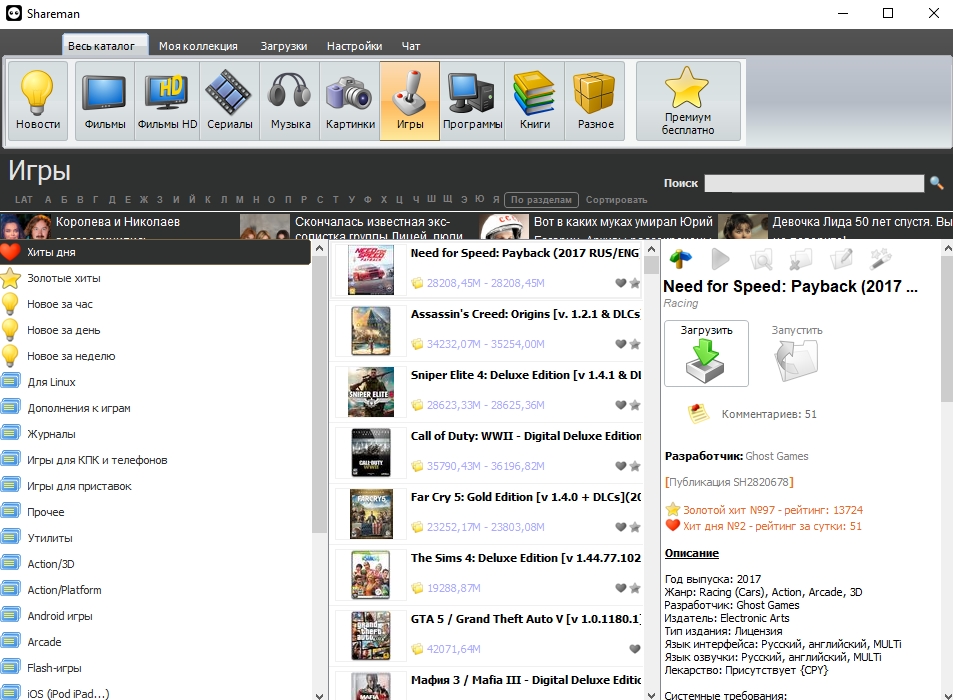Open the Комментариев: 51 link
This screenshot has height=700, width=953.
pyautogui.click(x=769, y=414)
